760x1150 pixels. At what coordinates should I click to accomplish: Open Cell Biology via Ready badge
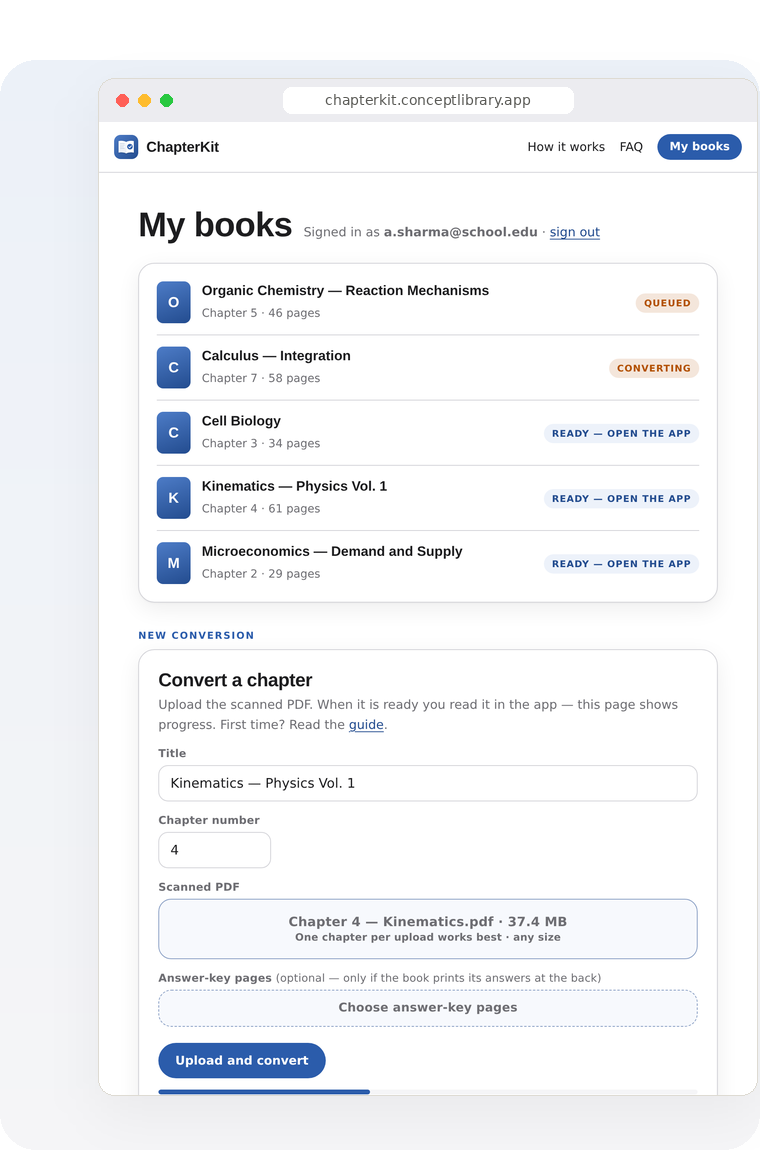click(621, 433)
